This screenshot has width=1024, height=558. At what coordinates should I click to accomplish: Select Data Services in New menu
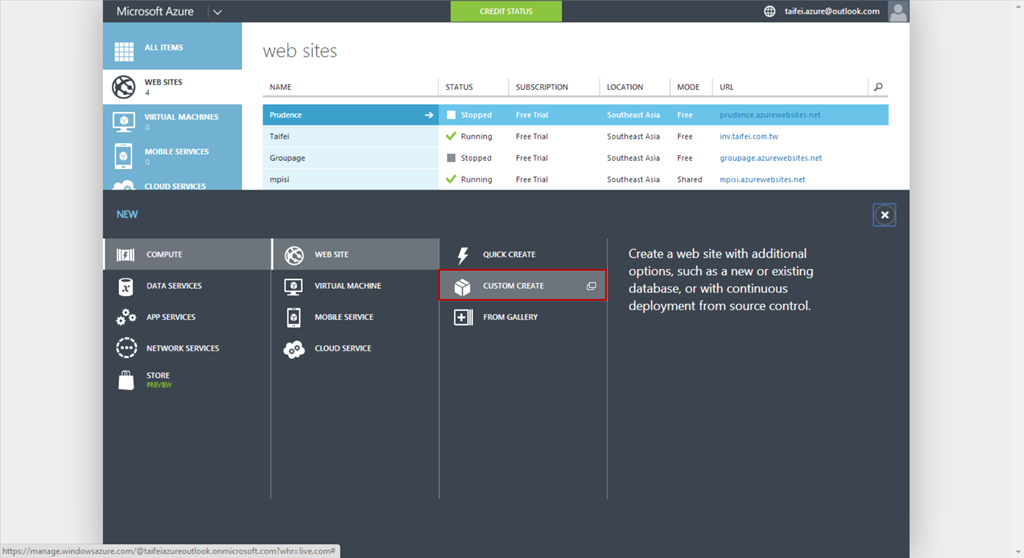[187, 286]
